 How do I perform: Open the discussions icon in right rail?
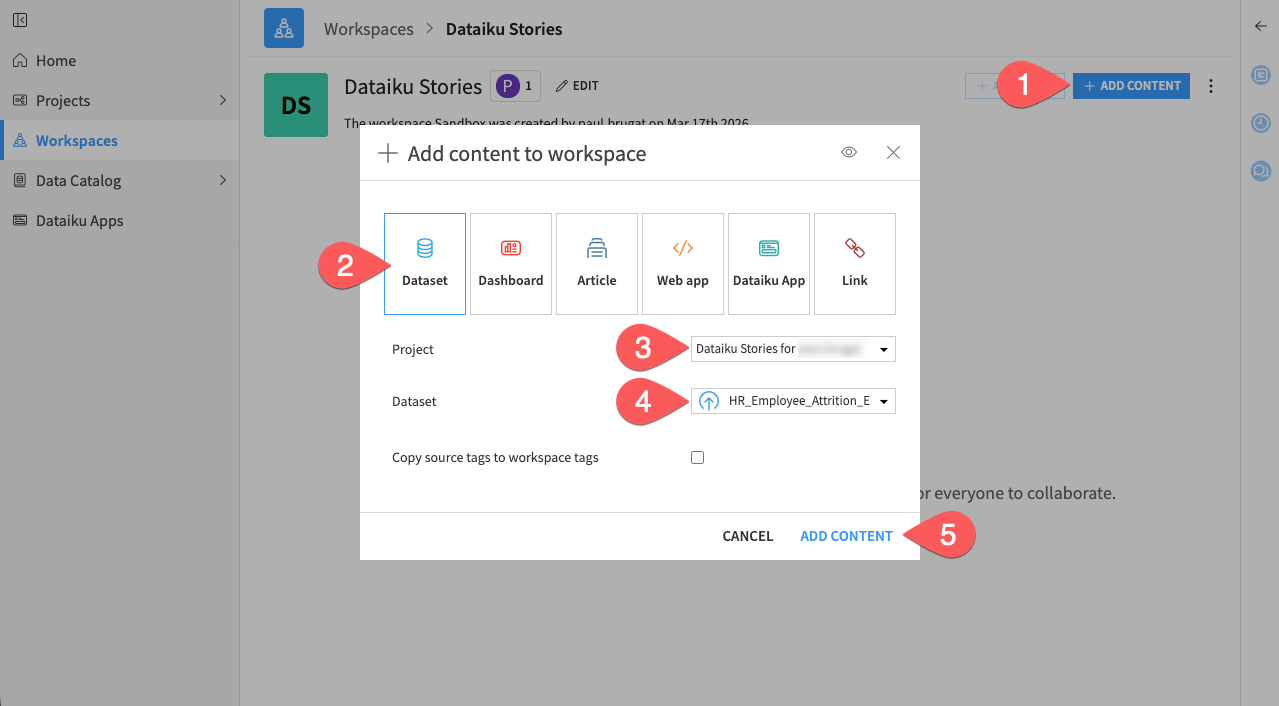(x=1260, y=171)
